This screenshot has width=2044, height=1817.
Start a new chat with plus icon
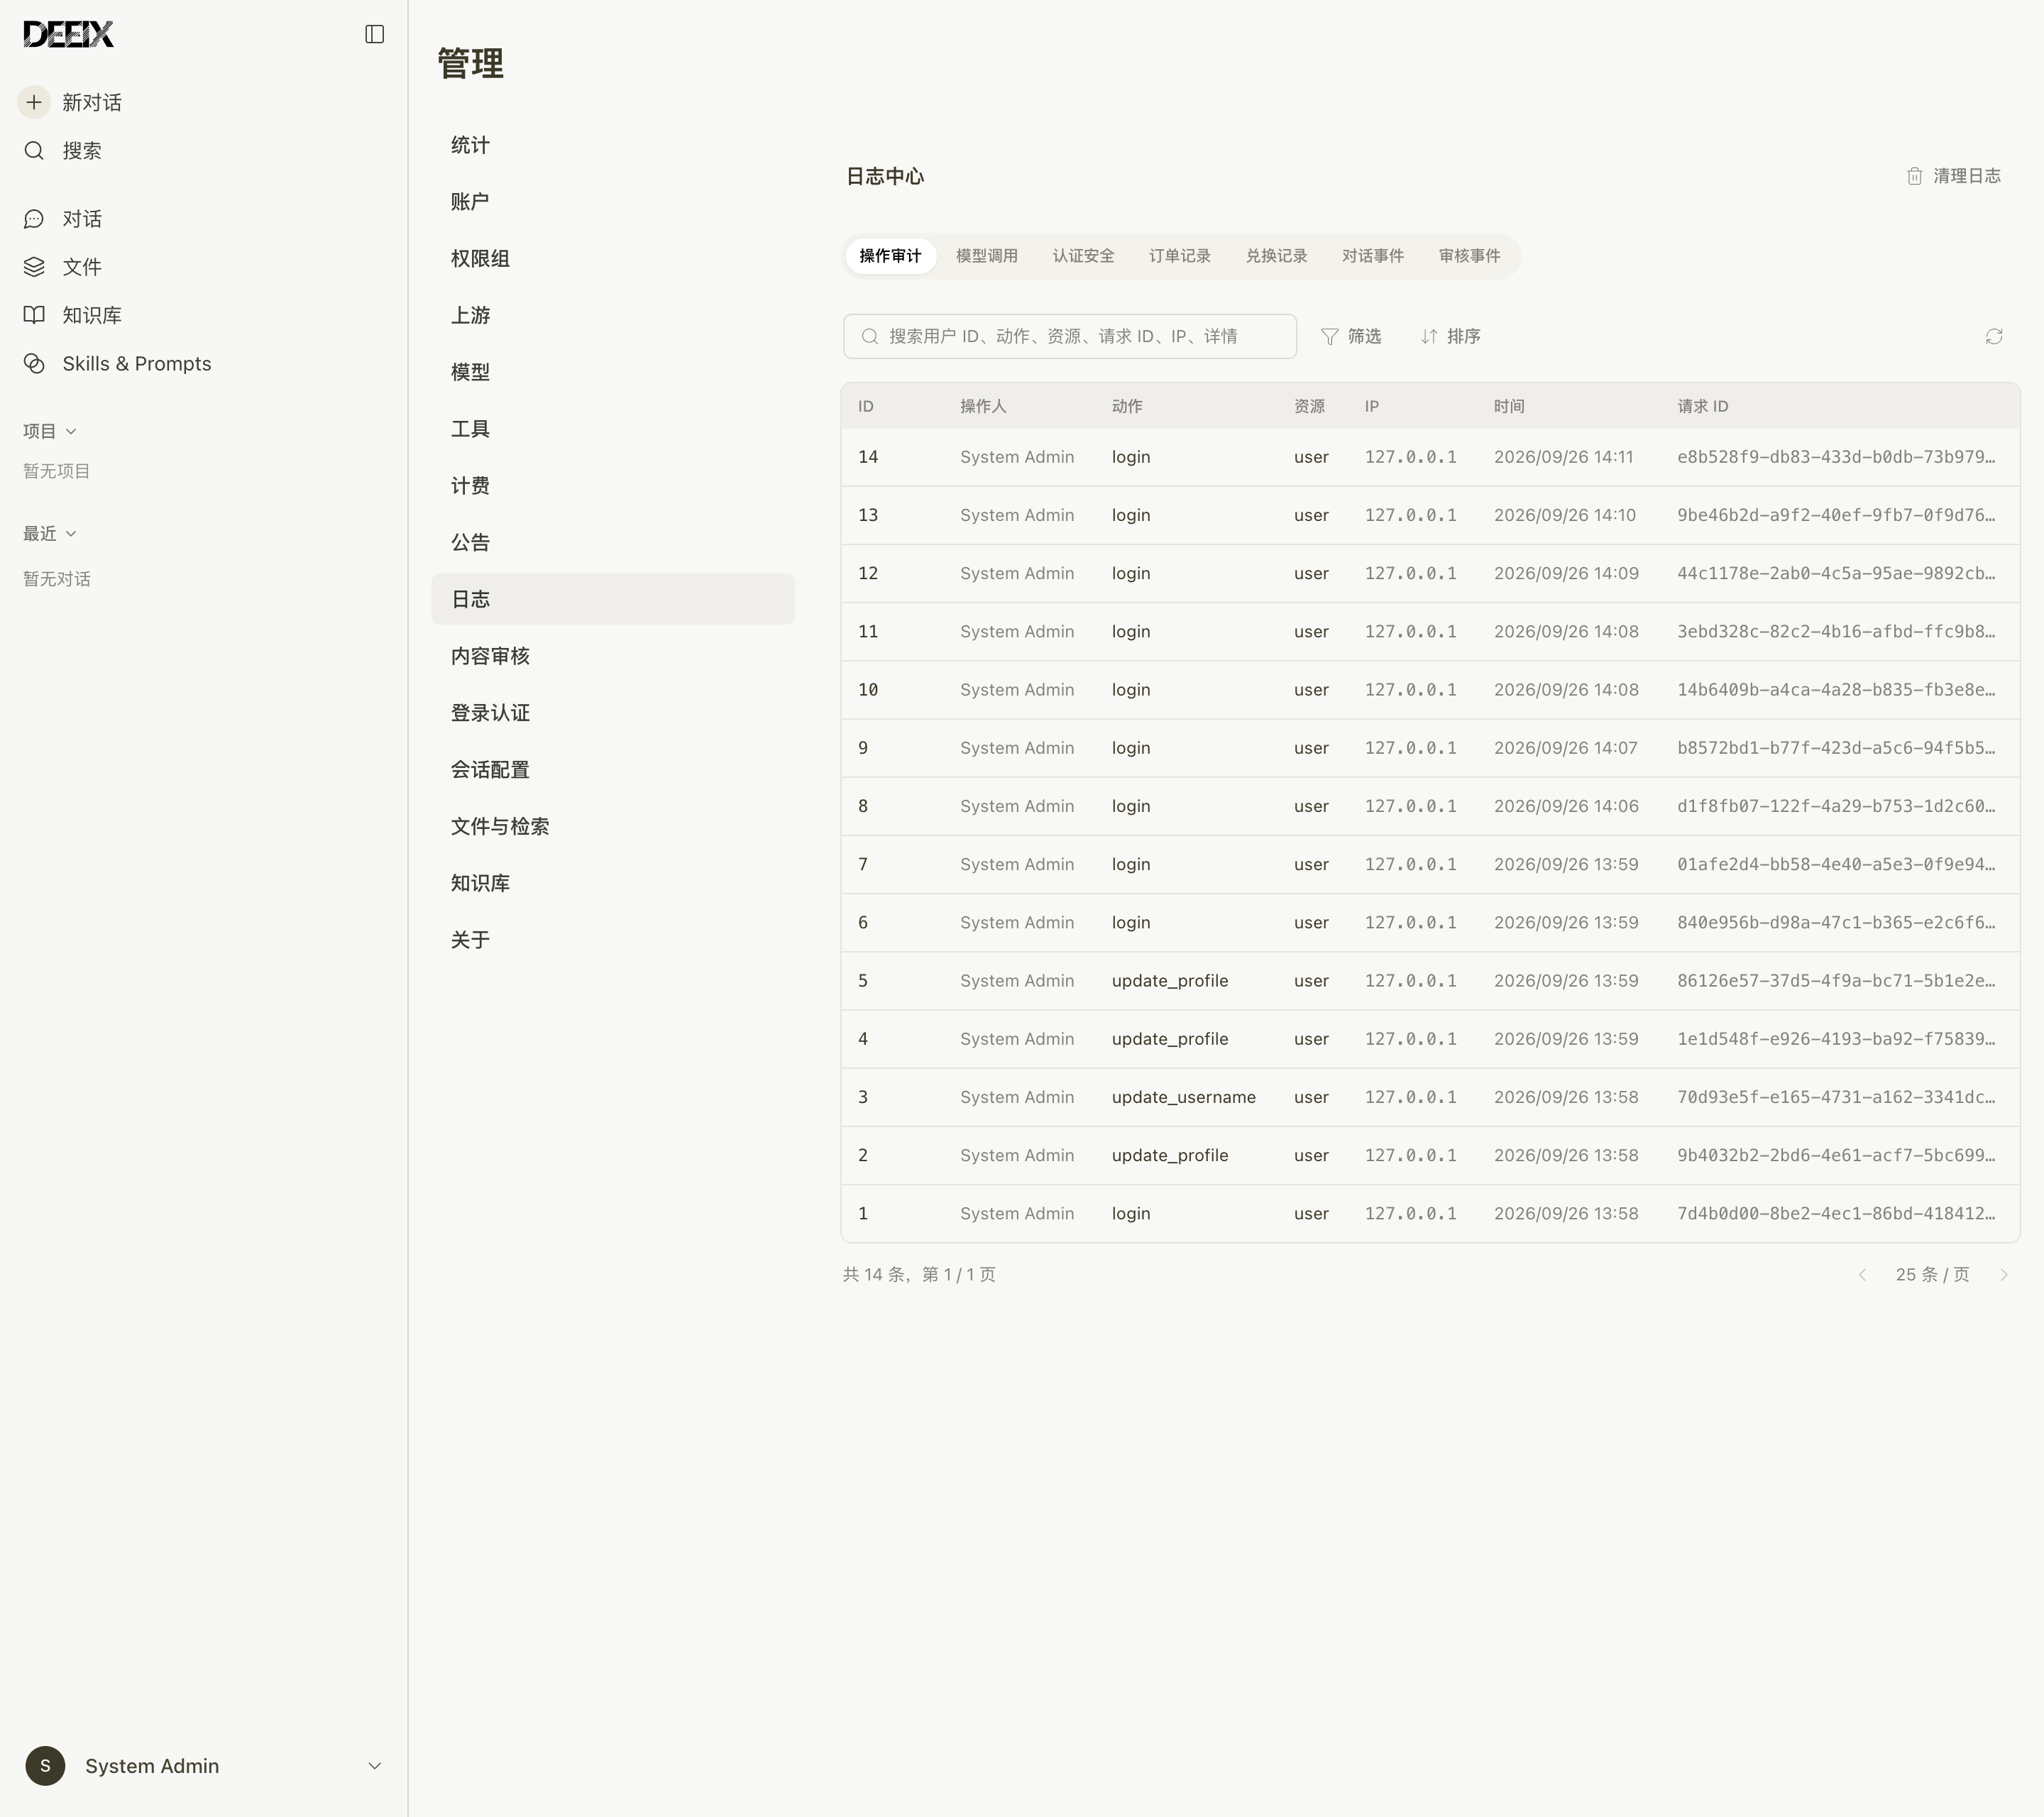click(34, 102)
